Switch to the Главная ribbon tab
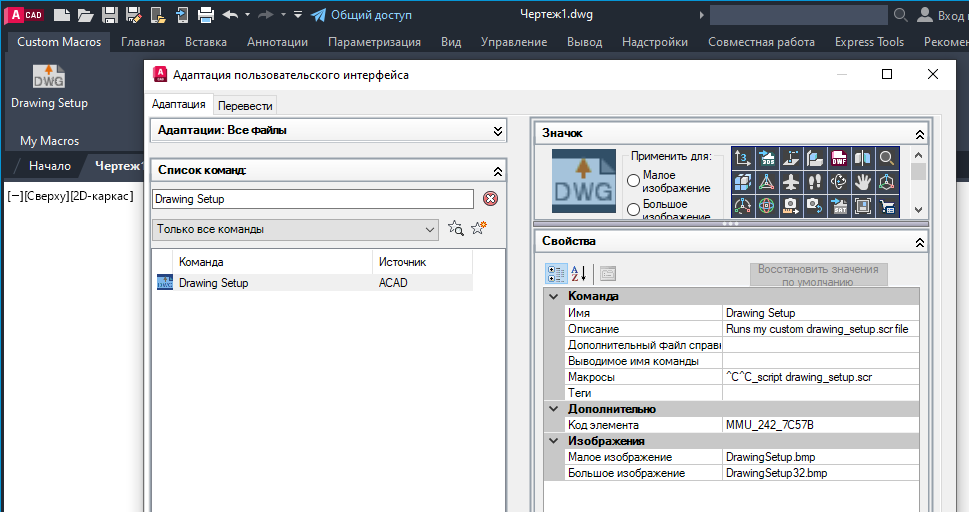This screenshot has width=969, height=512. [x=143, y=42]
